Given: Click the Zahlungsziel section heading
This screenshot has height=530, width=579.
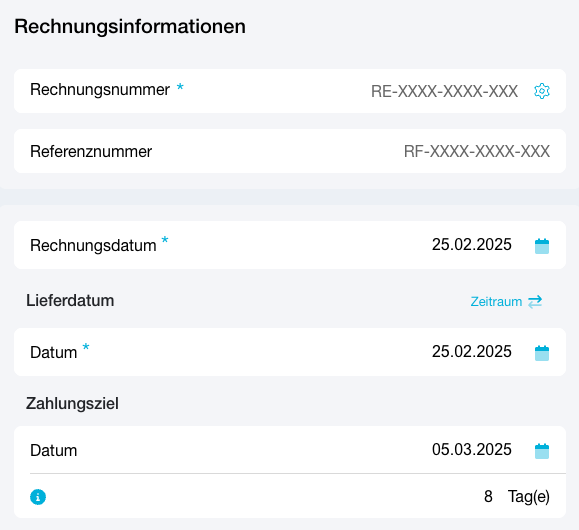Looking at the screenshot, I should pos(72,403).
